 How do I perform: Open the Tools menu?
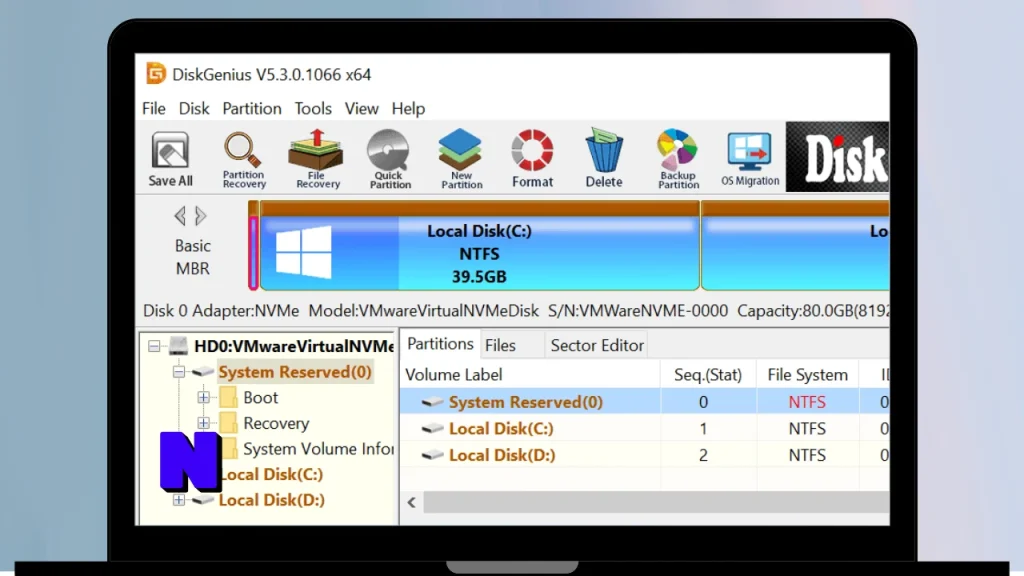[x=313, y=108]
